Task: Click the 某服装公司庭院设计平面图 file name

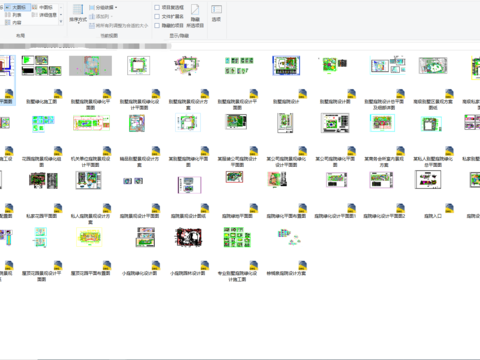Action: [x=237, y=162]
